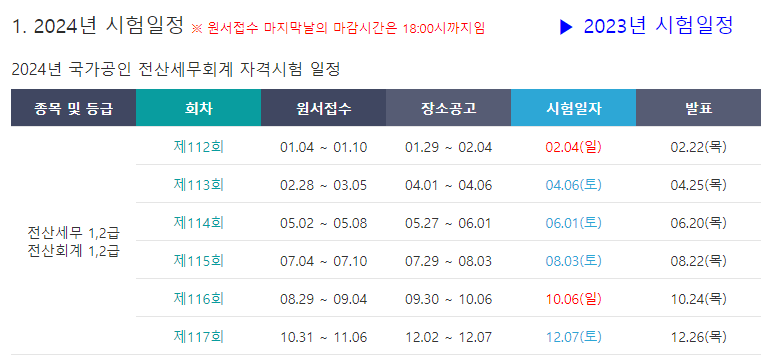Click application period 05.02 ~ 05.08
Screen dimensions: 775x361
[x=324, y=224]
